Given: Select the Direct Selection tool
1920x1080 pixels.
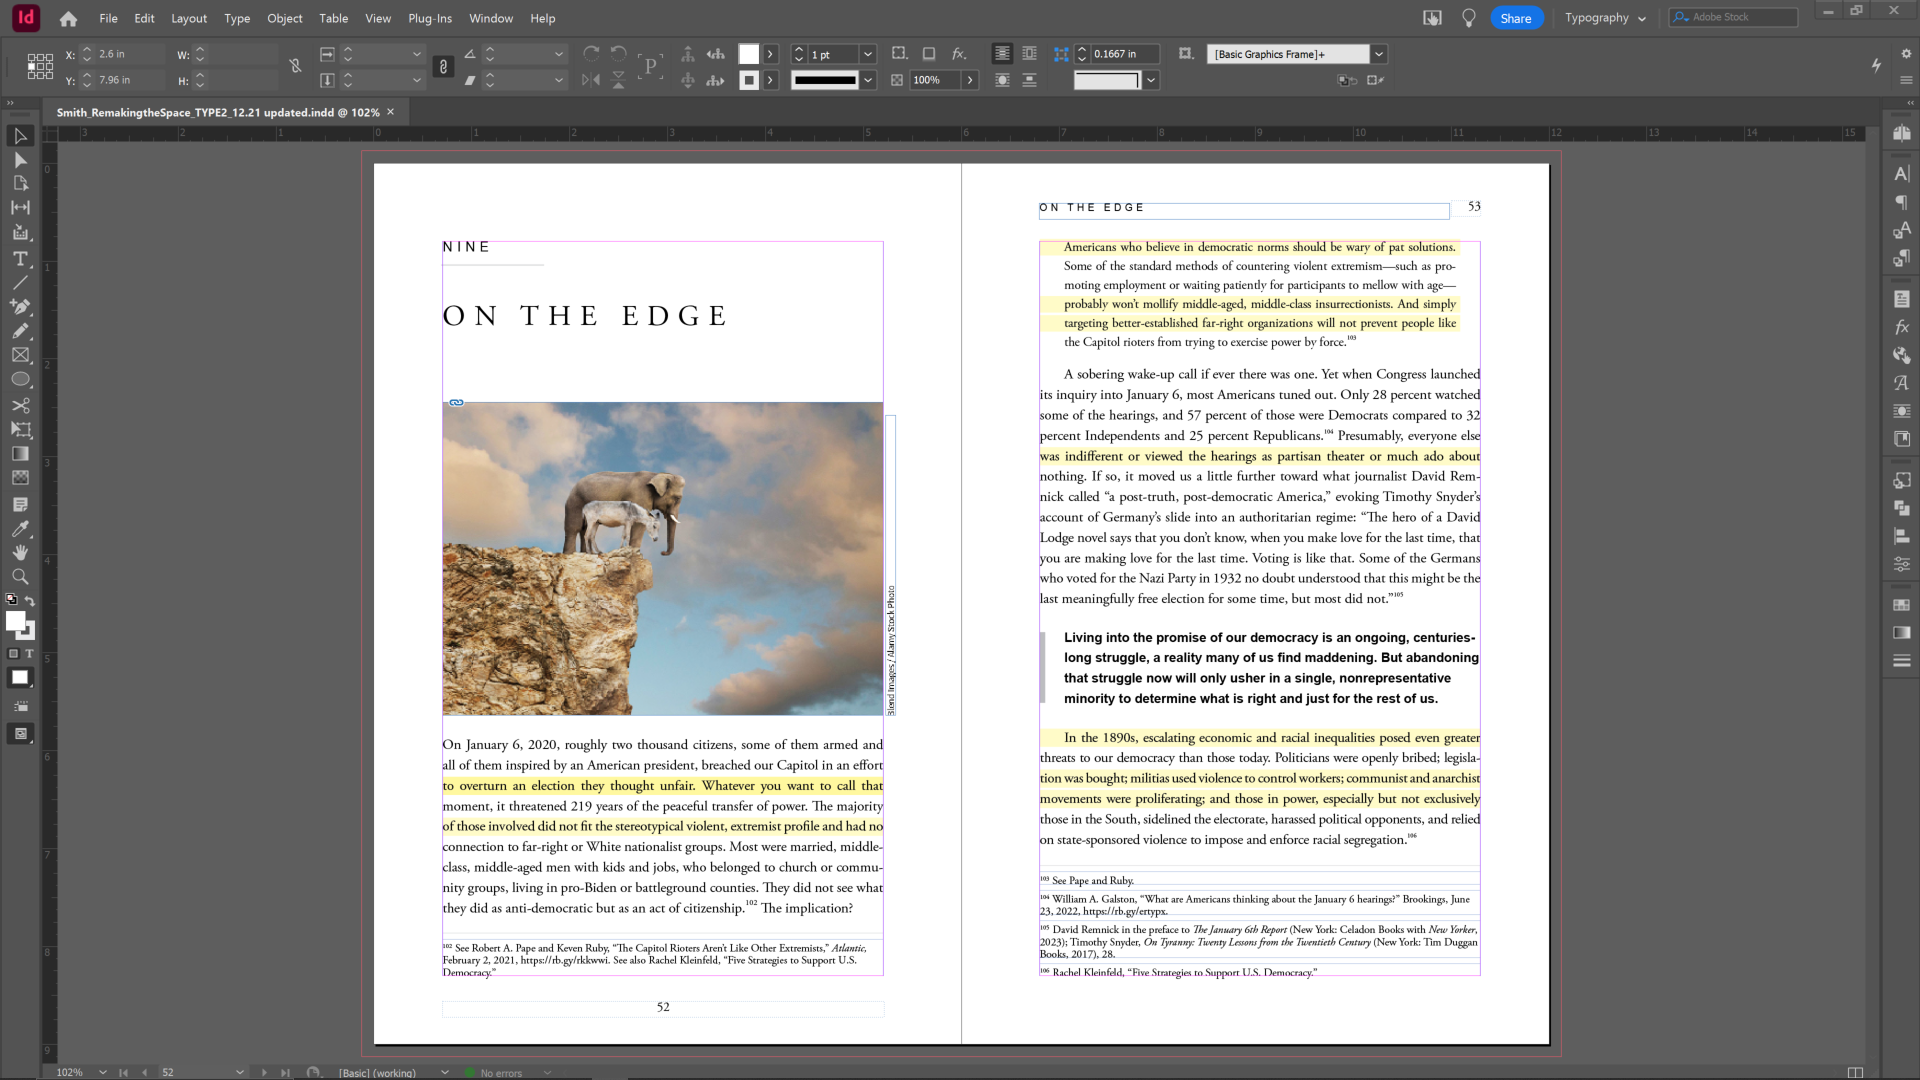Looking at the screenshot, I should [x=20, y=160].
